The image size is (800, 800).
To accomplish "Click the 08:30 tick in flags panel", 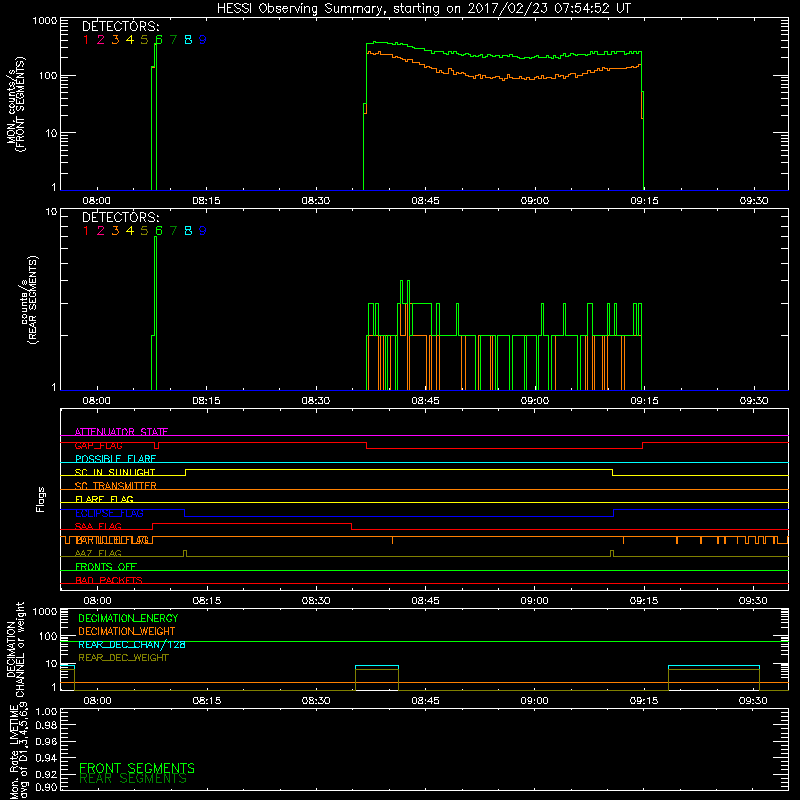I will click(x=316, y=601).
